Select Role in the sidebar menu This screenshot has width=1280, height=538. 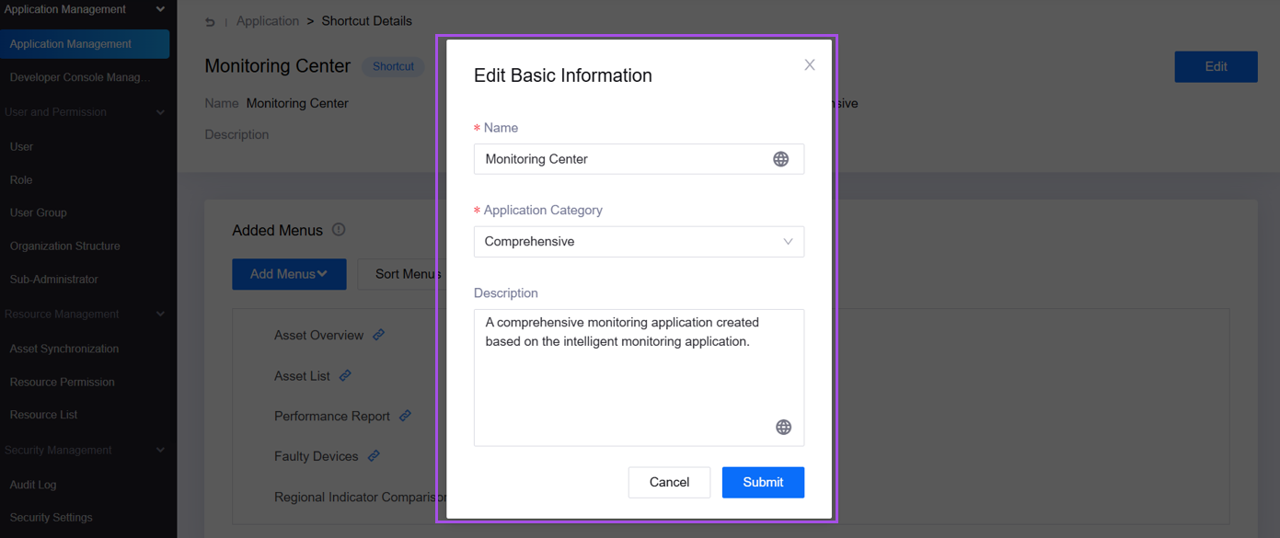click(21, 180)
